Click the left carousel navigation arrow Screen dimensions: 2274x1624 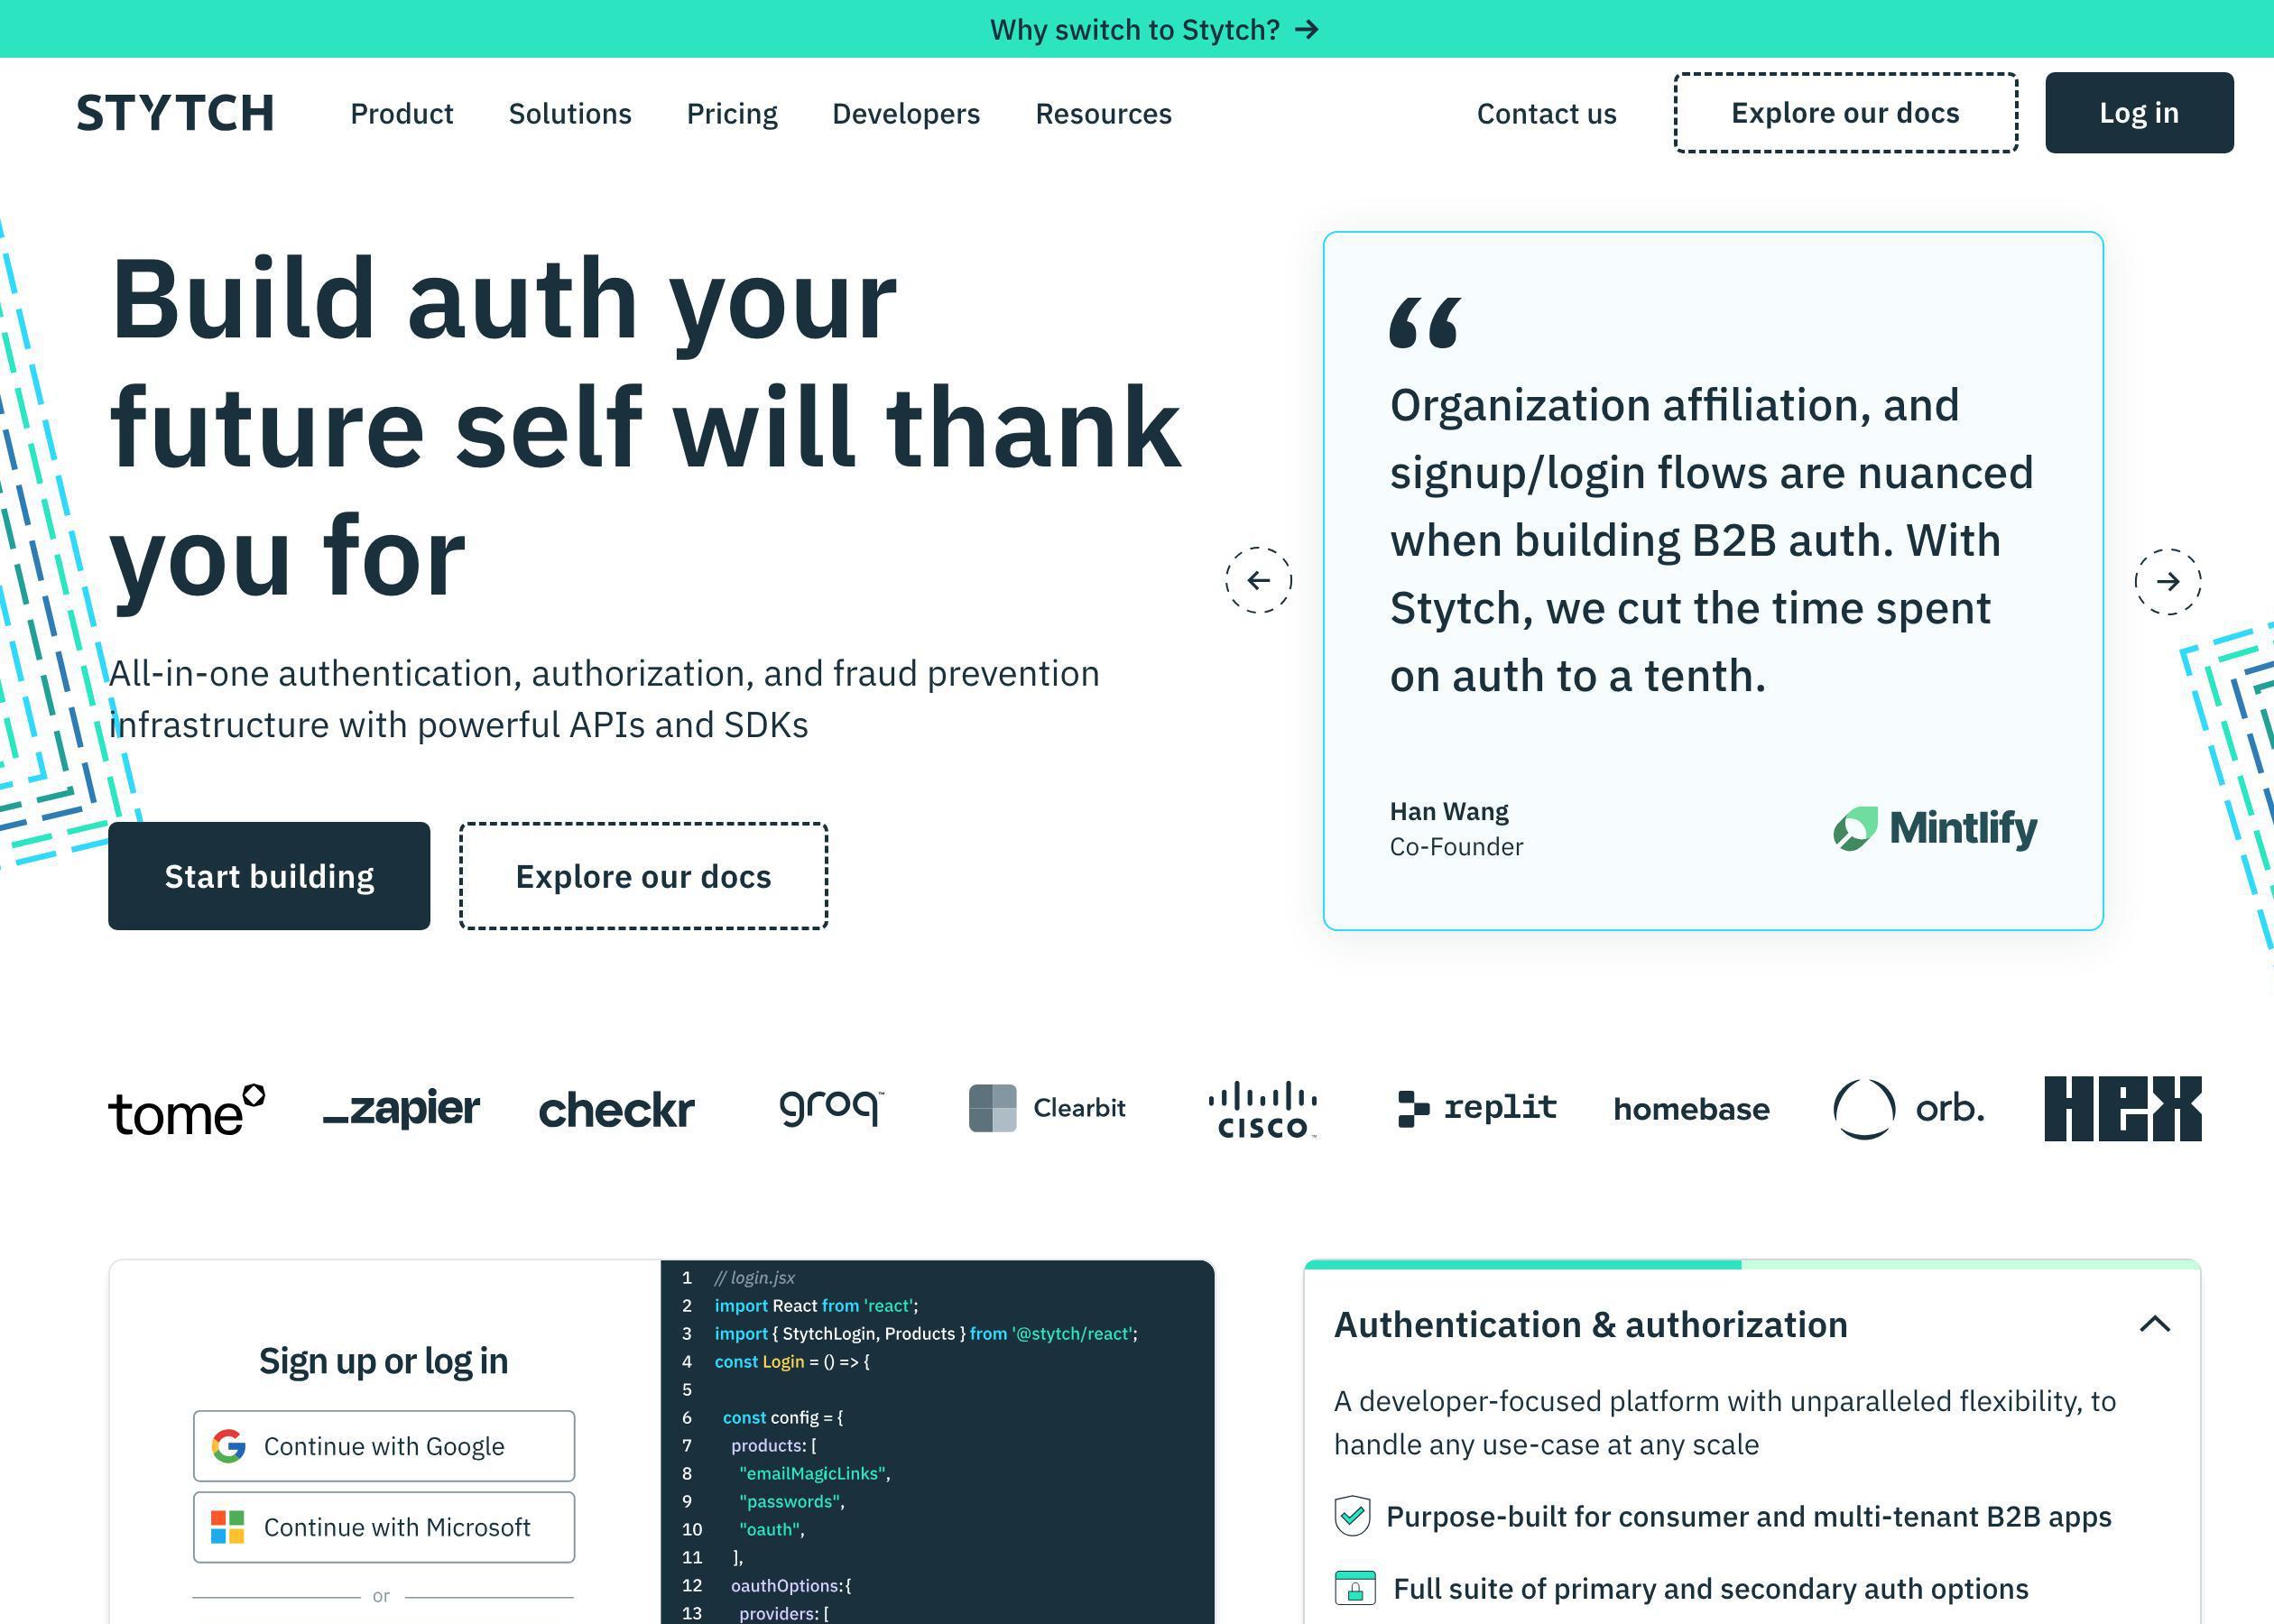(x=1260, y=580)
